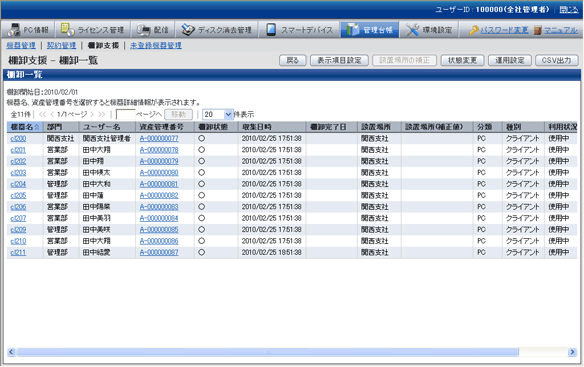Open the ディスク消去管理 disk icon

pyautogui.click(x=188, y=30)
